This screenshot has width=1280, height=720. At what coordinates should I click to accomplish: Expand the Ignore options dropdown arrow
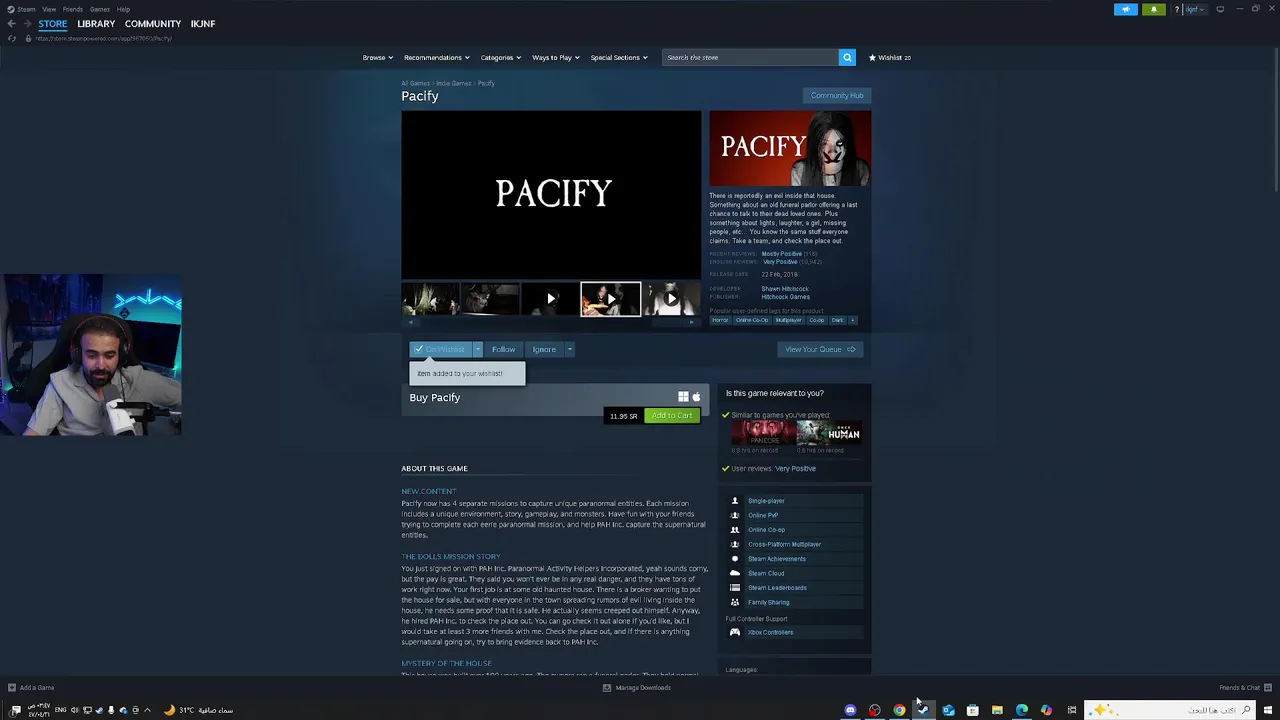[569, 349]
